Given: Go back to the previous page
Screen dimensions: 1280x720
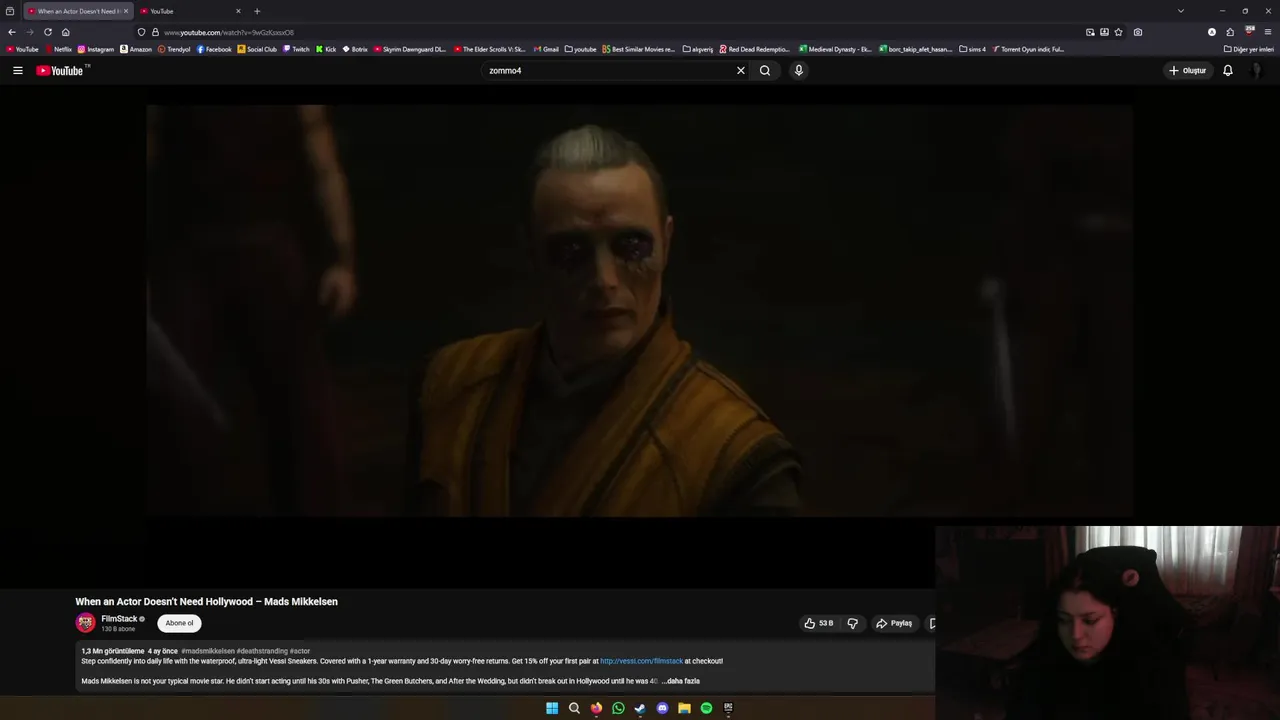Looking at the screenshot, I should (x=12, y=32).
